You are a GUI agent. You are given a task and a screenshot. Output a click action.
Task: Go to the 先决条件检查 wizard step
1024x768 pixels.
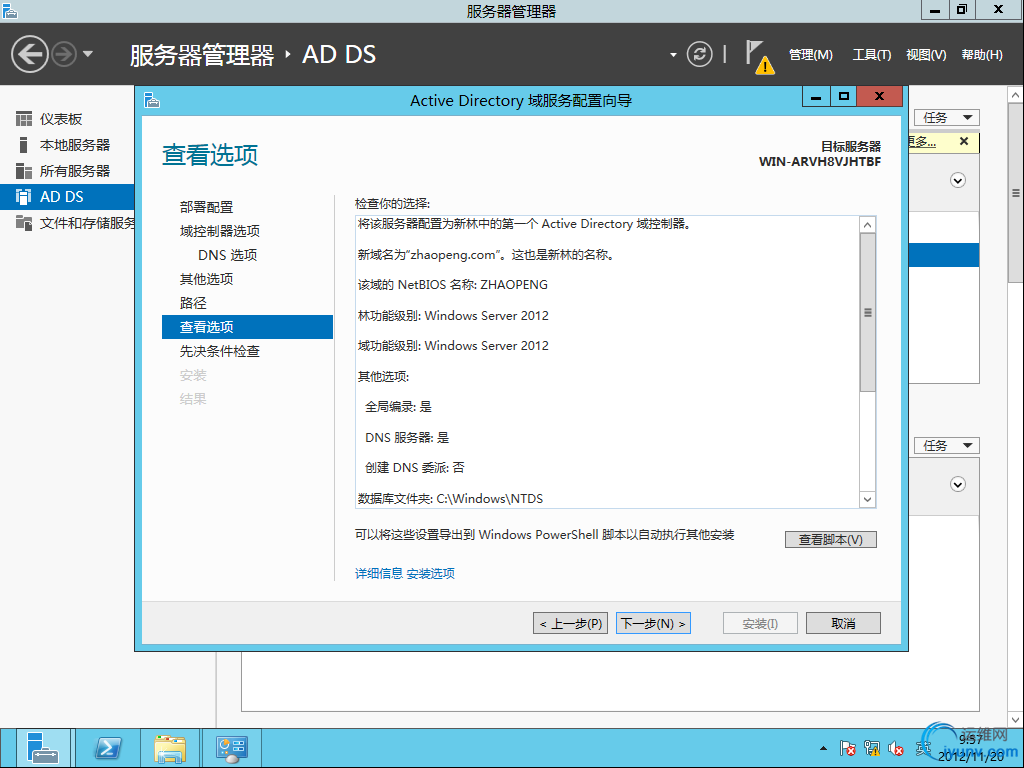(x=219, y=351)
